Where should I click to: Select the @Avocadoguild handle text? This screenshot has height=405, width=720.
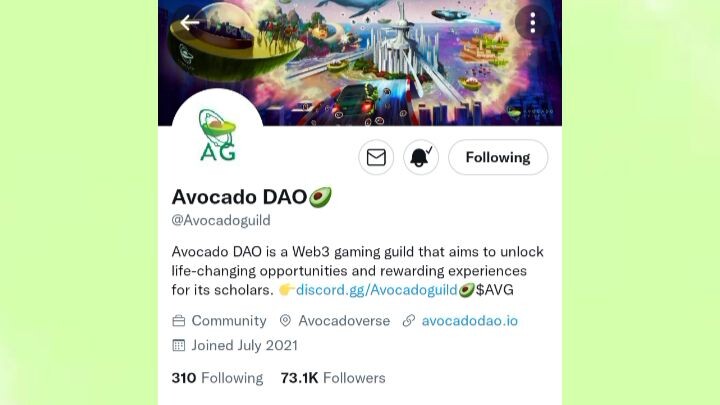[x=221, y=220]
